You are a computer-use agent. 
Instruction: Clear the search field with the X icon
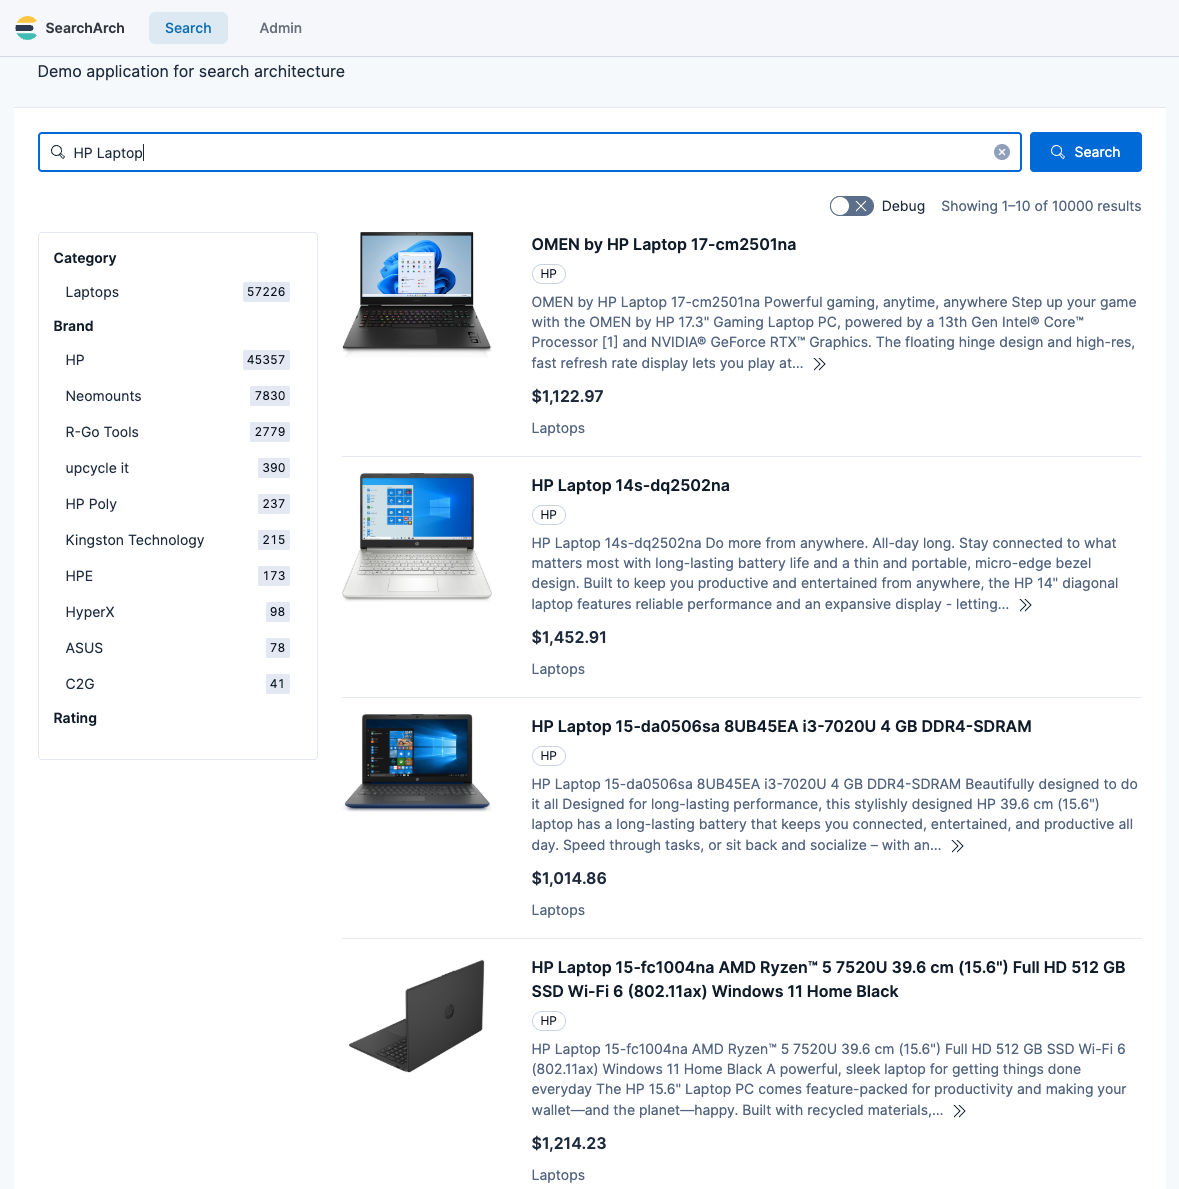click(x=1001, y=152)
